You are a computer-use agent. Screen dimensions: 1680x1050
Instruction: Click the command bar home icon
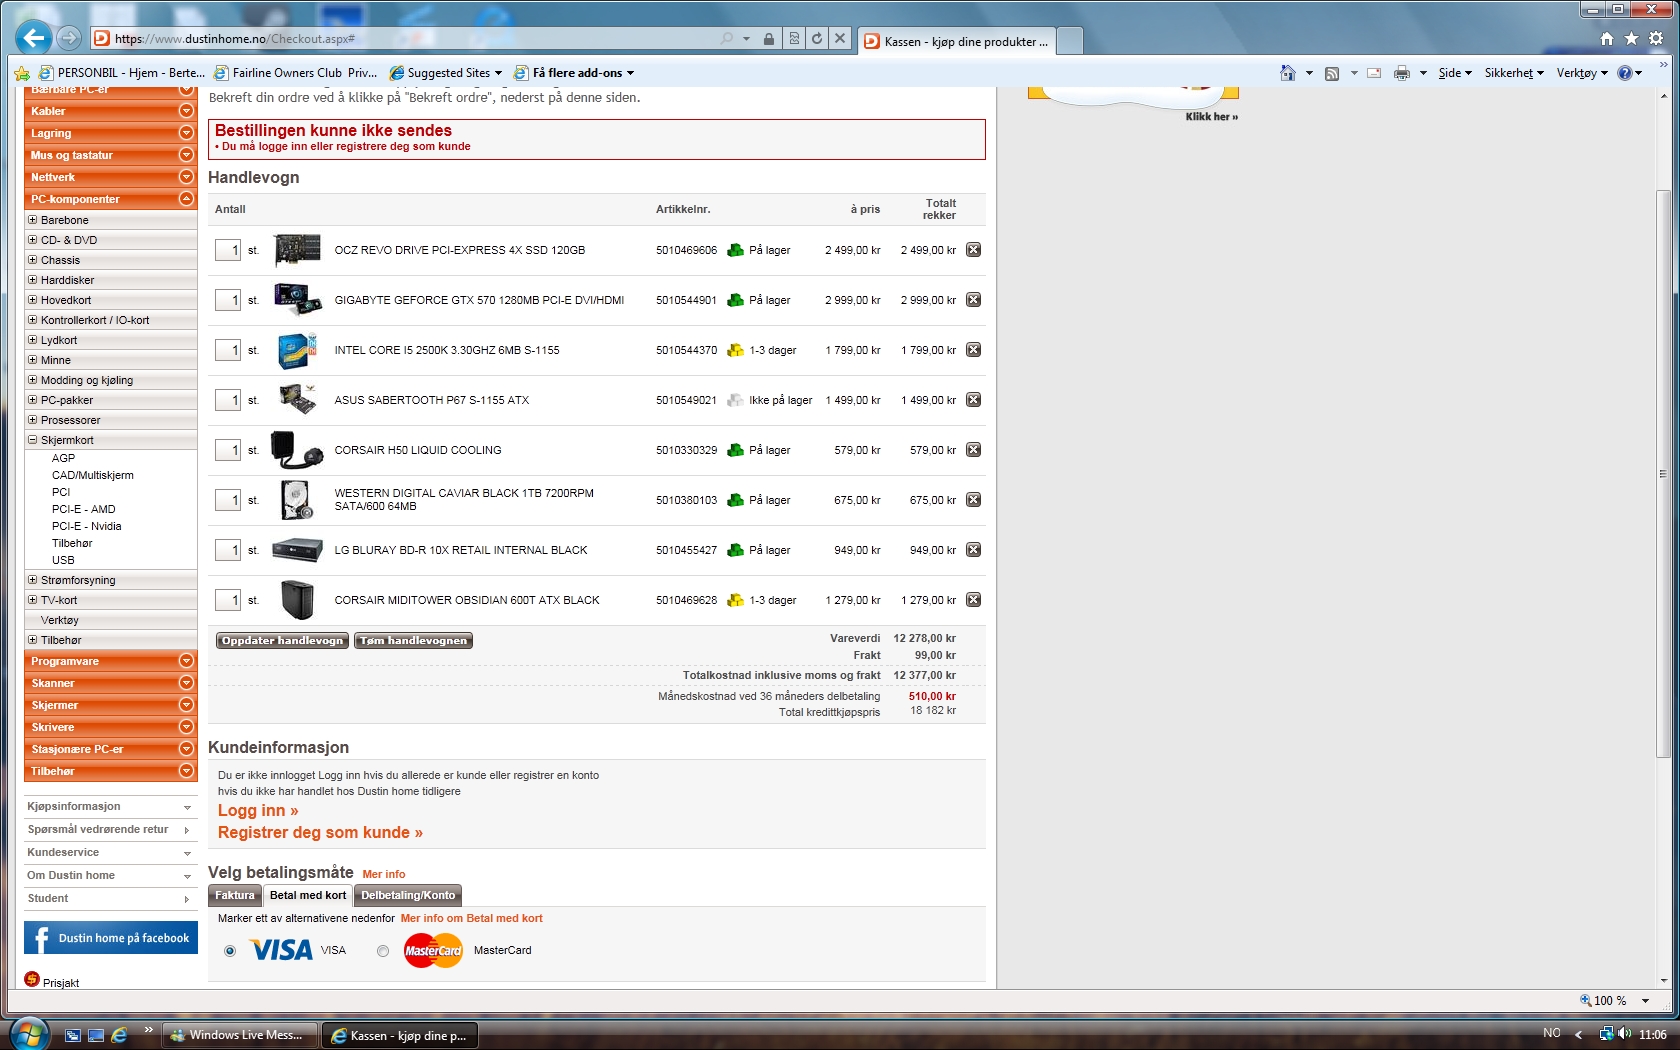tap(1288, 73)
